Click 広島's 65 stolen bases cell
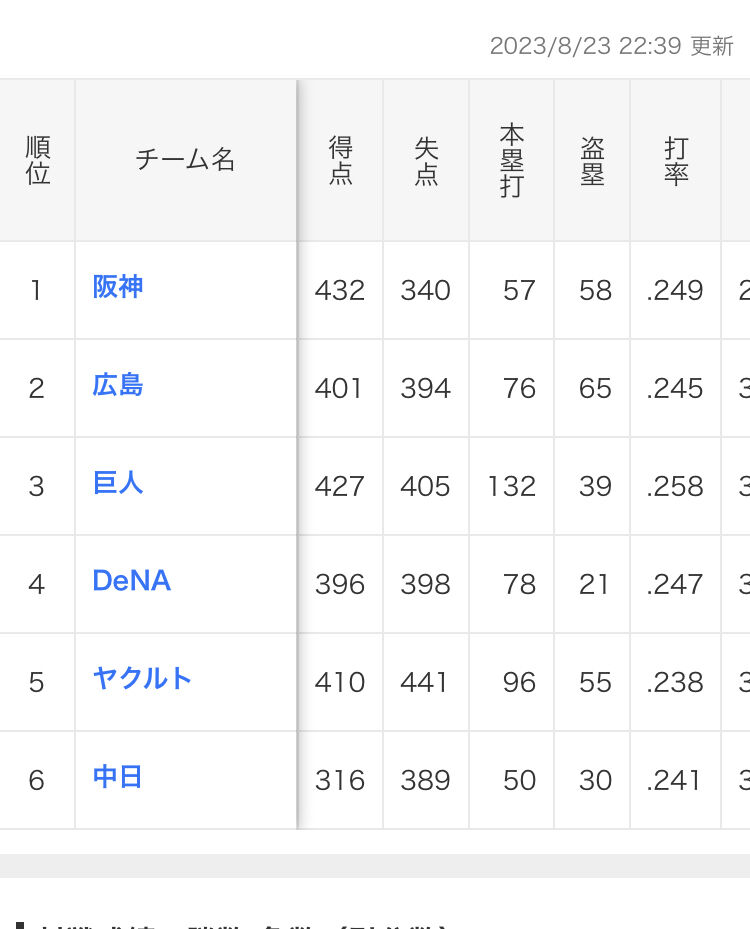 pyautogui.click(x=592, y=389)
